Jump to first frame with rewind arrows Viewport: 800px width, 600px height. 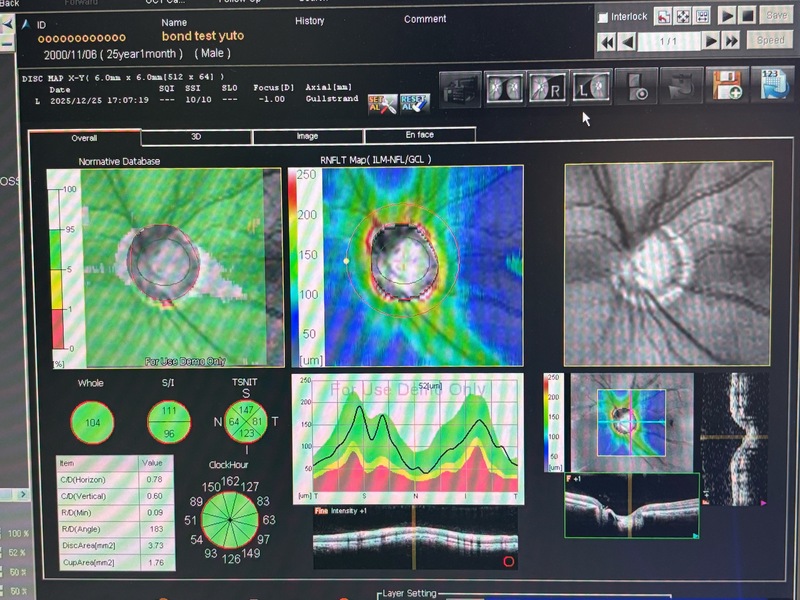pyautogui.click(x=606, y=41)
